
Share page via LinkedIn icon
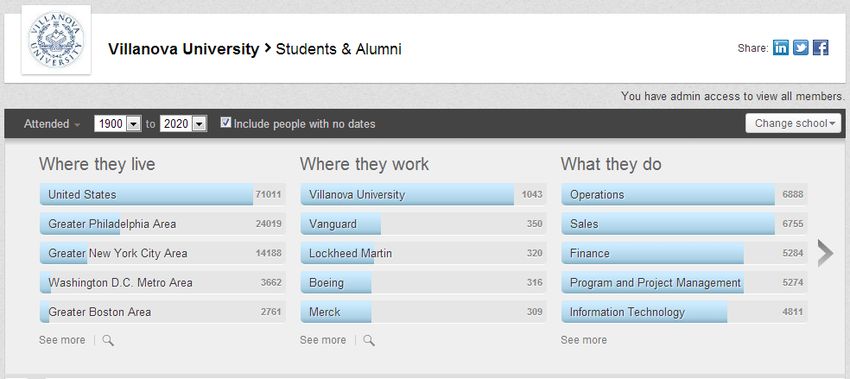pyautogui.click(x=781, y=48)
